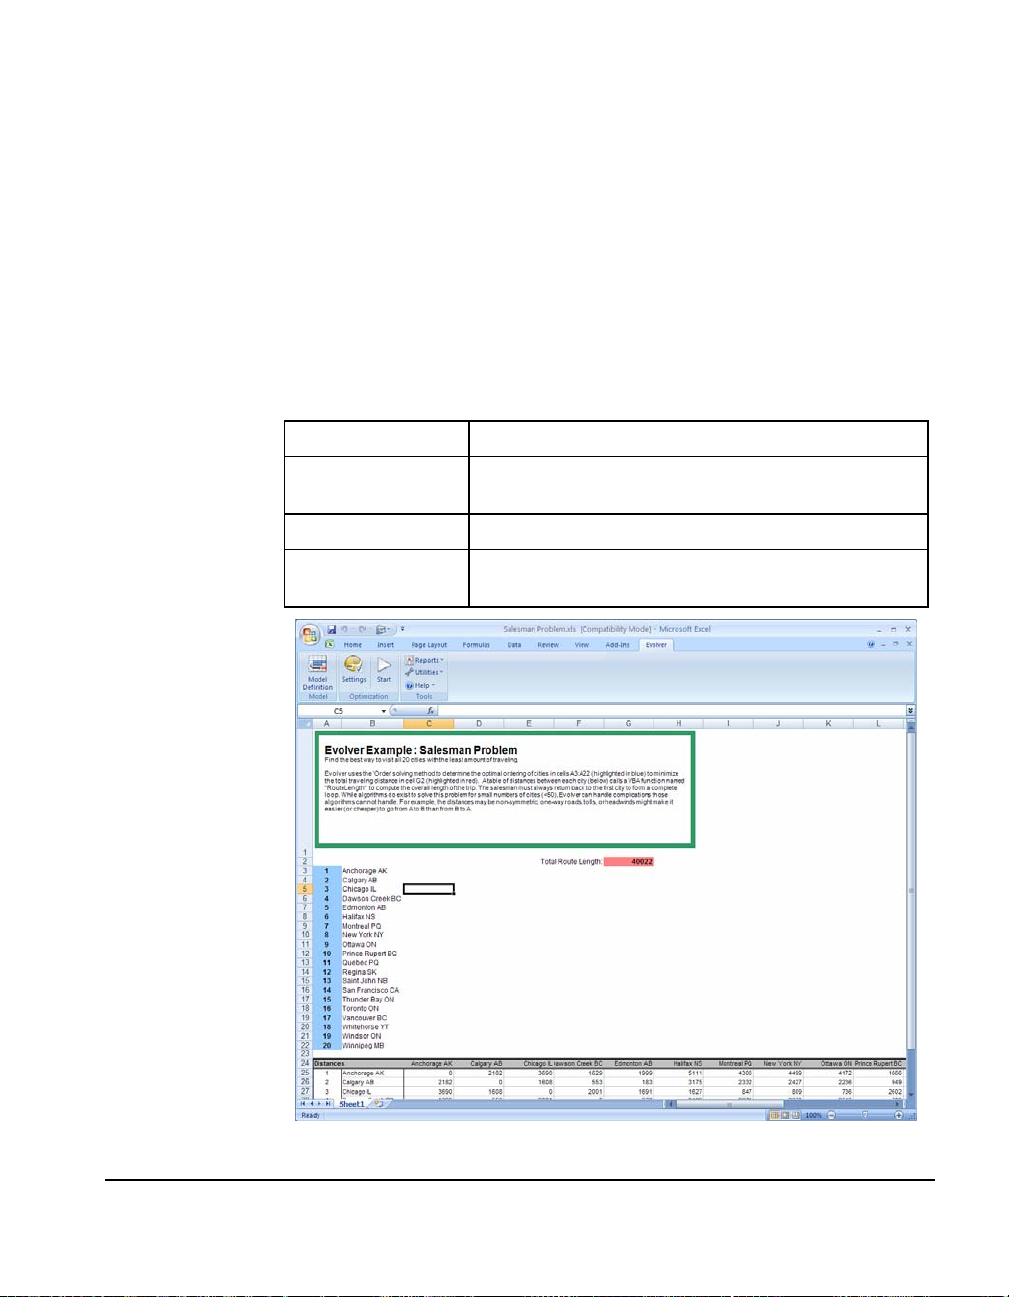
Task: Click the zoom in plus button
Action: (898, 1115)
